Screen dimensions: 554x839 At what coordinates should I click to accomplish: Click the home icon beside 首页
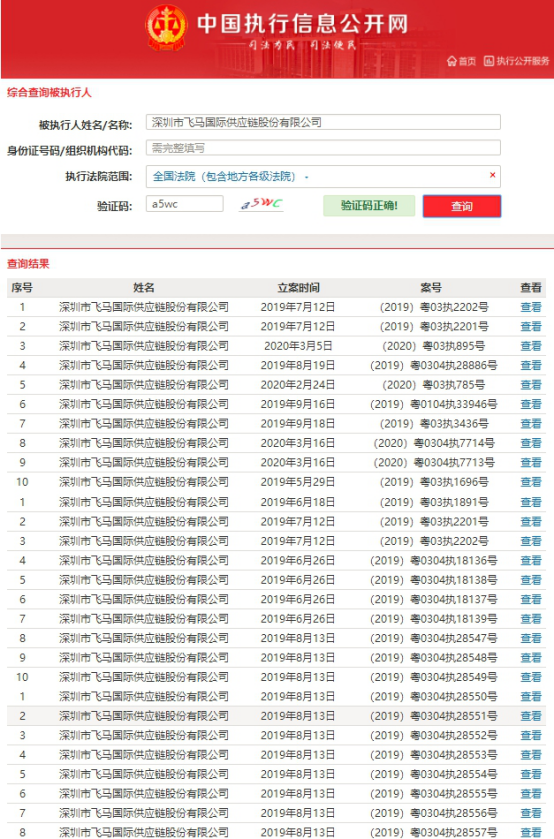coord(452,61)
